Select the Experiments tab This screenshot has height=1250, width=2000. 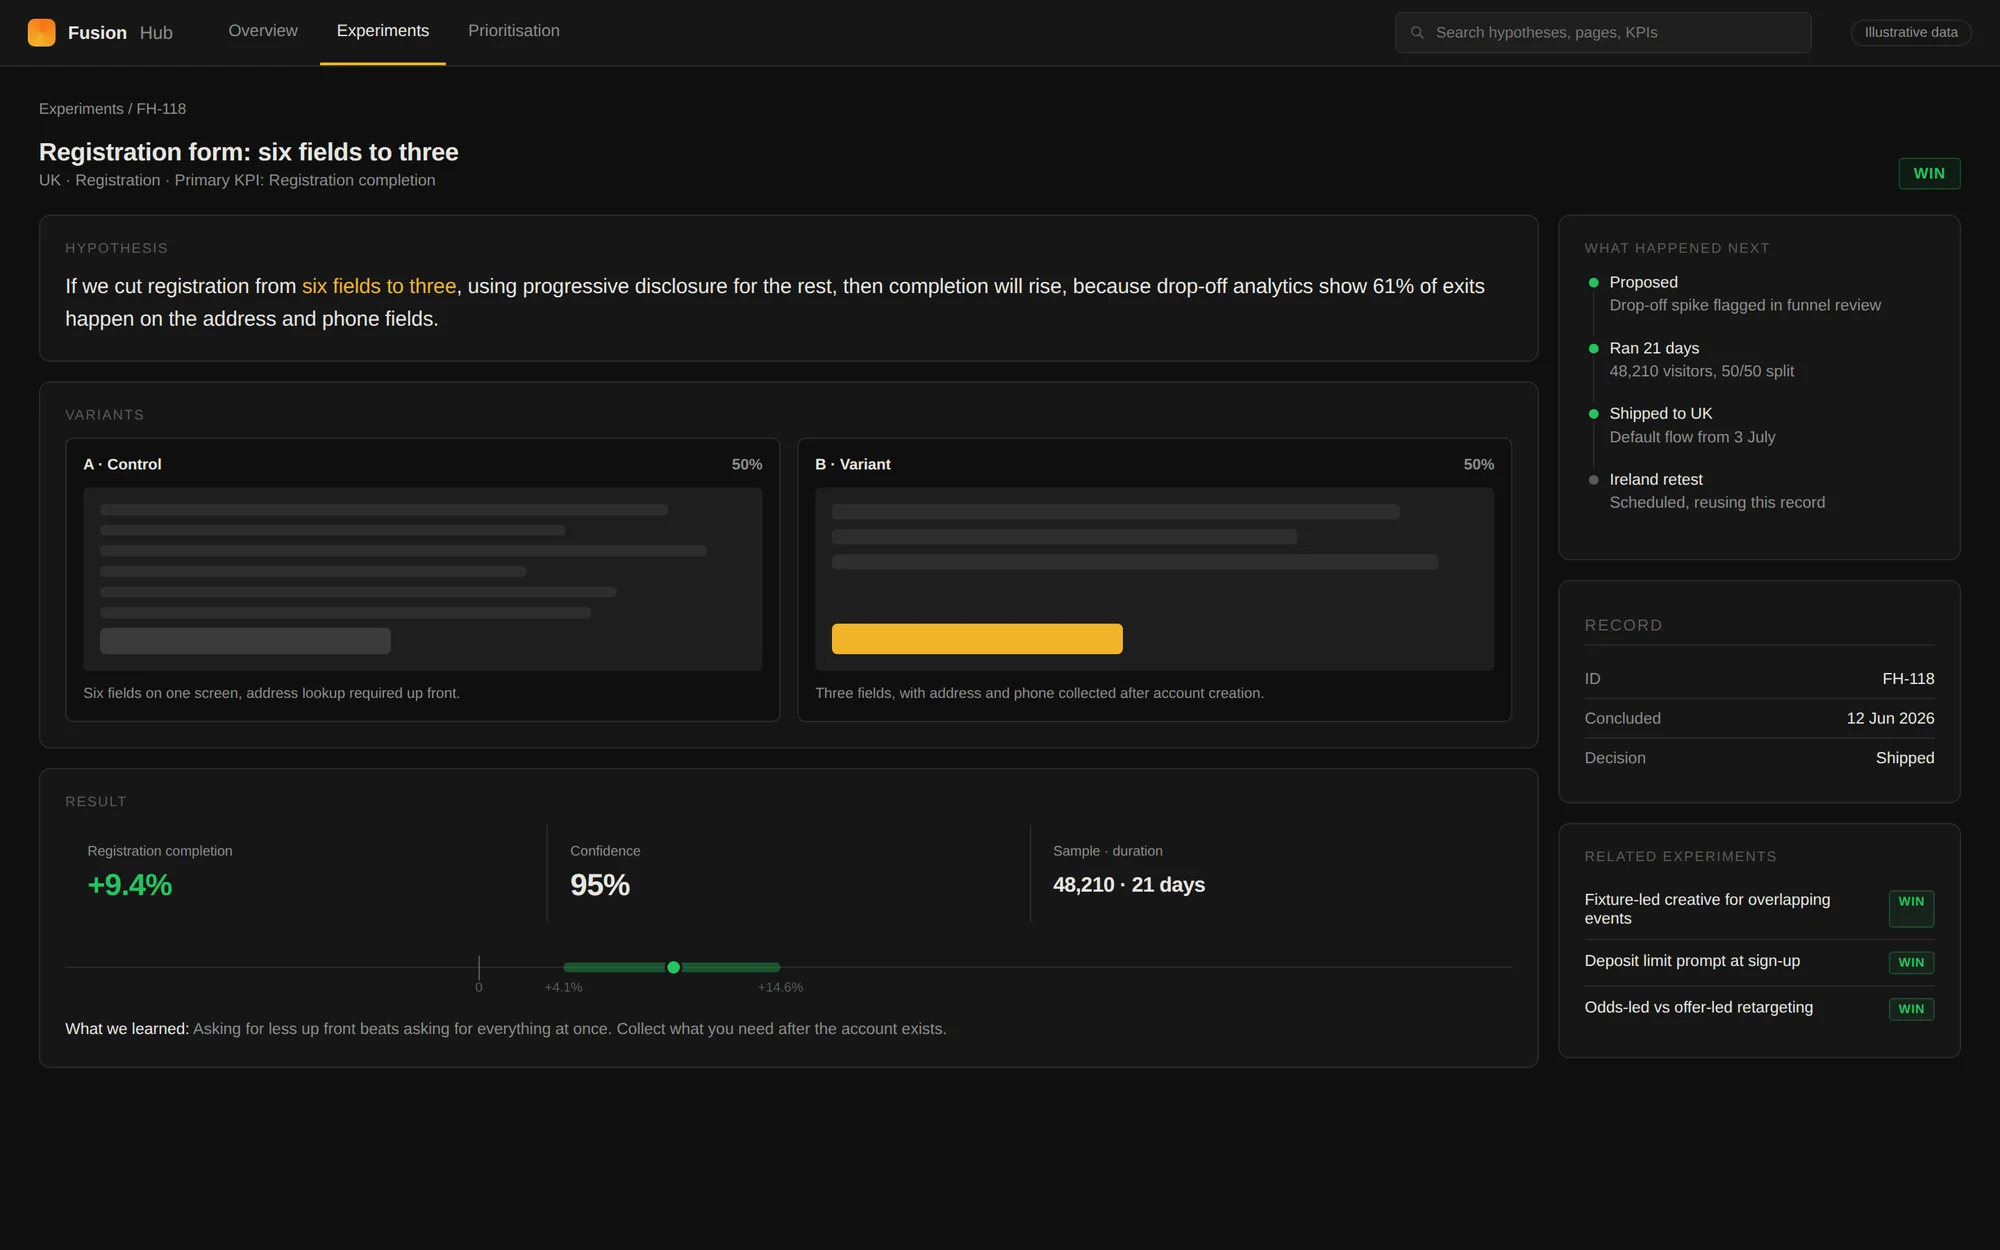tap(383, 31)
